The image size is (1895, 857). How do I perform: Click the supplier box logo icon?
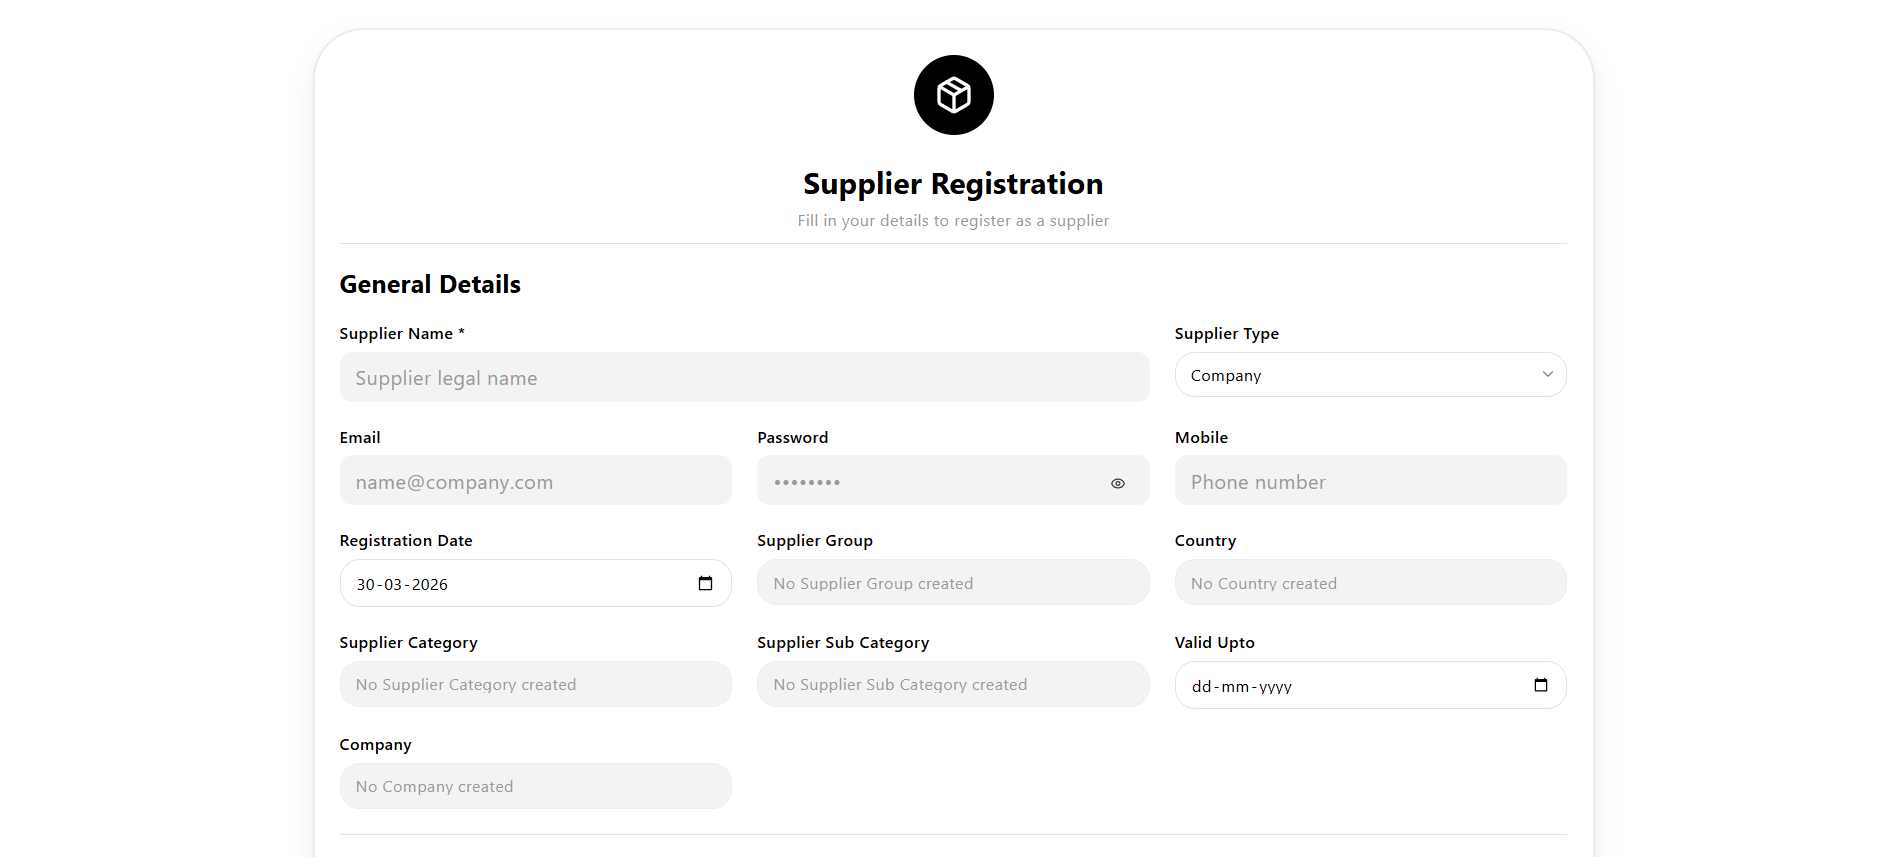tap(953, 95)
